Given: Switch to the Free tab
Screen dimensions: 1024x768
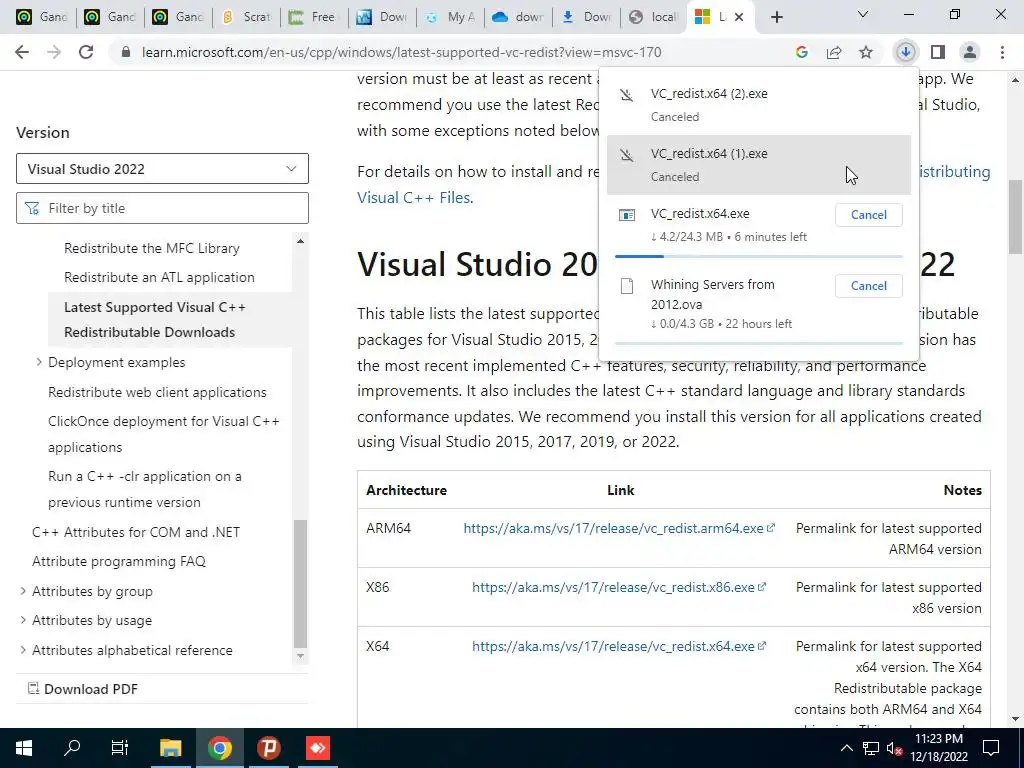Looking at the screenshot, I should 314,17.
